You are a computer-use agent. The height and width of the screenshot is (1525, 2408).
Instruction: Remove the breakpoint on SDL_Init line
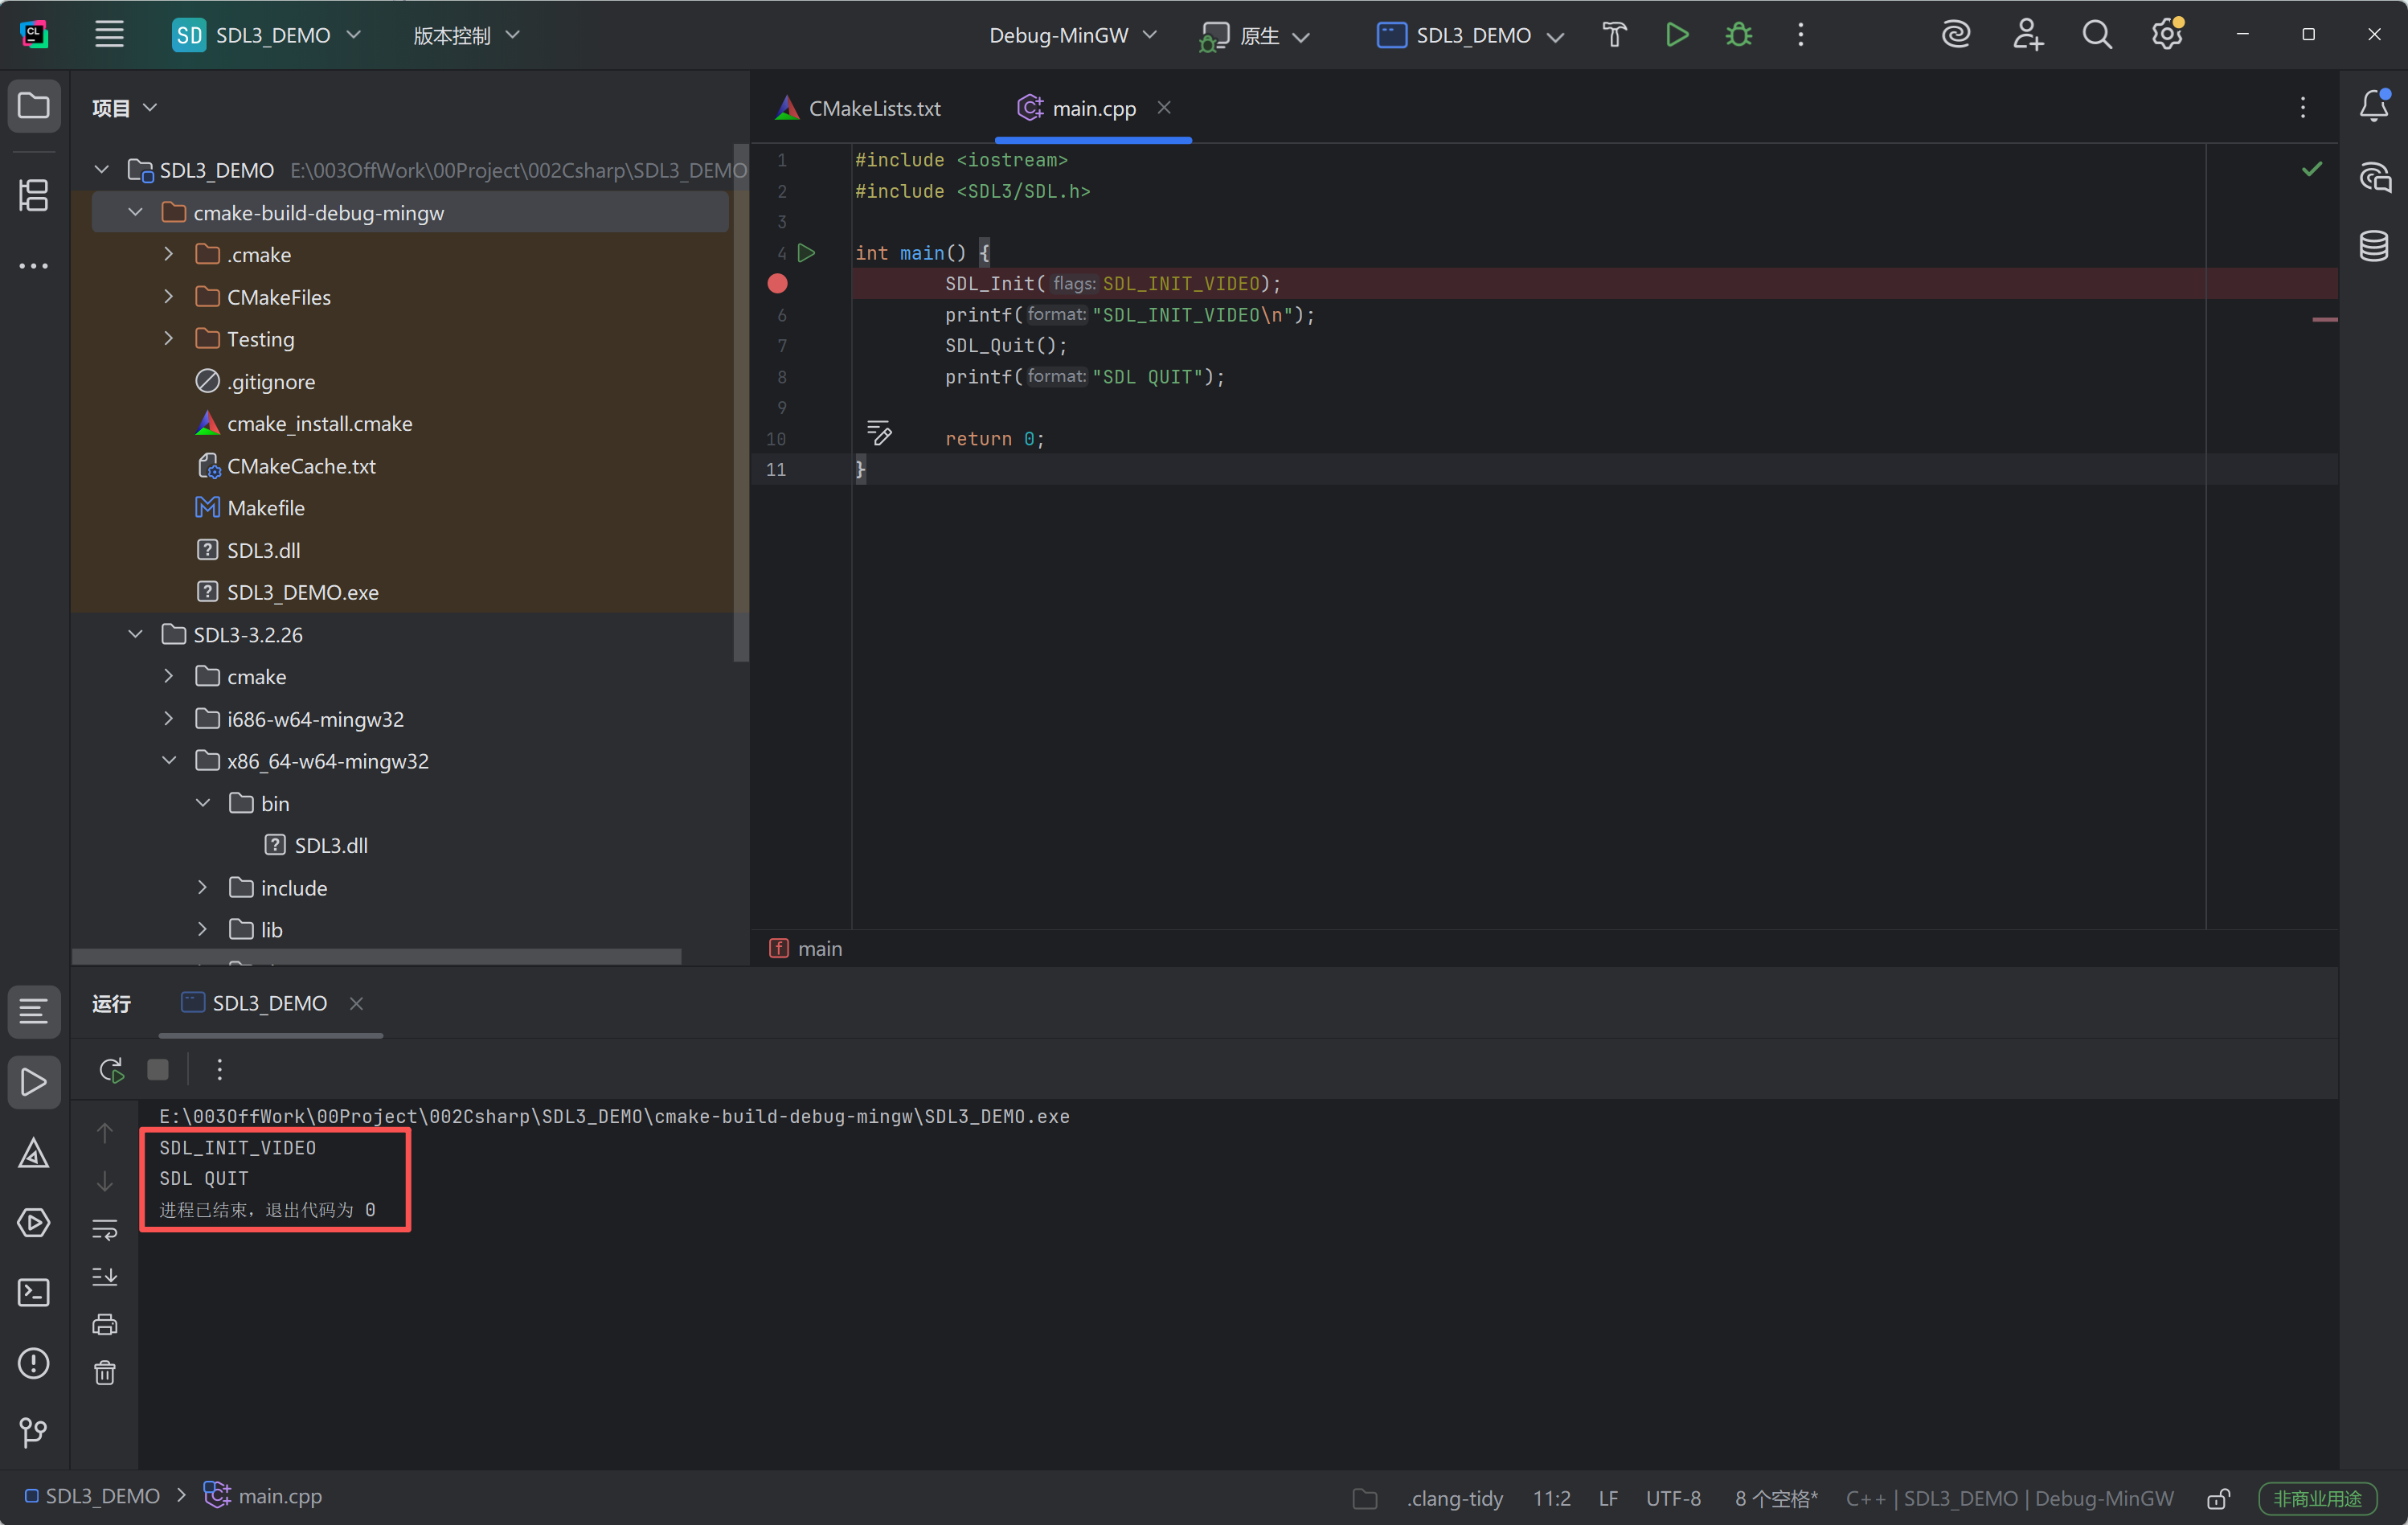click(x=777, y=284)
